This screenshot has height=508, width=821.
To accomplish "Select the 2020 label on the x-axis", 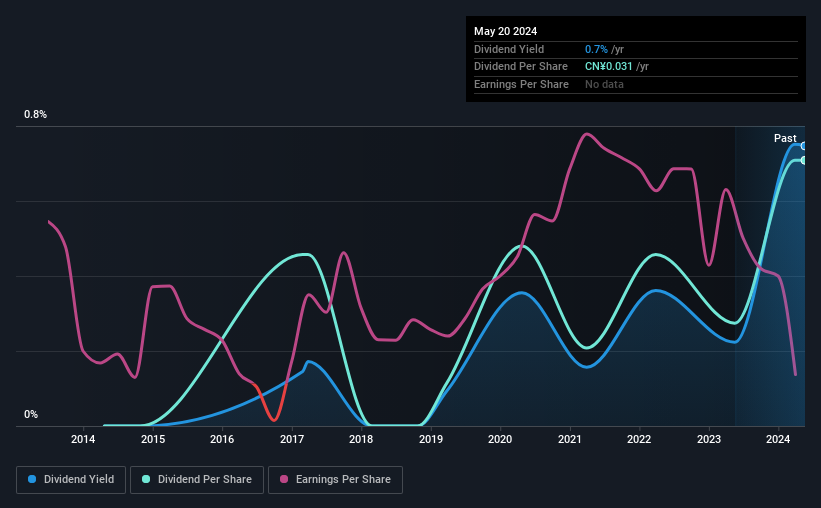I will (500, 439).
